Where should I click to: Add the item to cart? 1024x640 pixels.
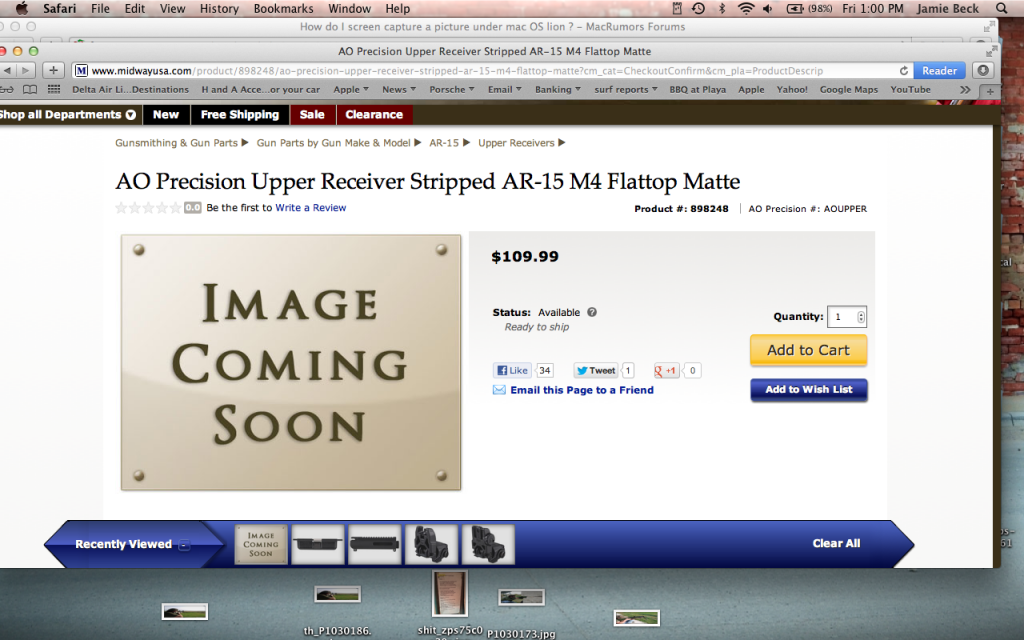point(808,350)
